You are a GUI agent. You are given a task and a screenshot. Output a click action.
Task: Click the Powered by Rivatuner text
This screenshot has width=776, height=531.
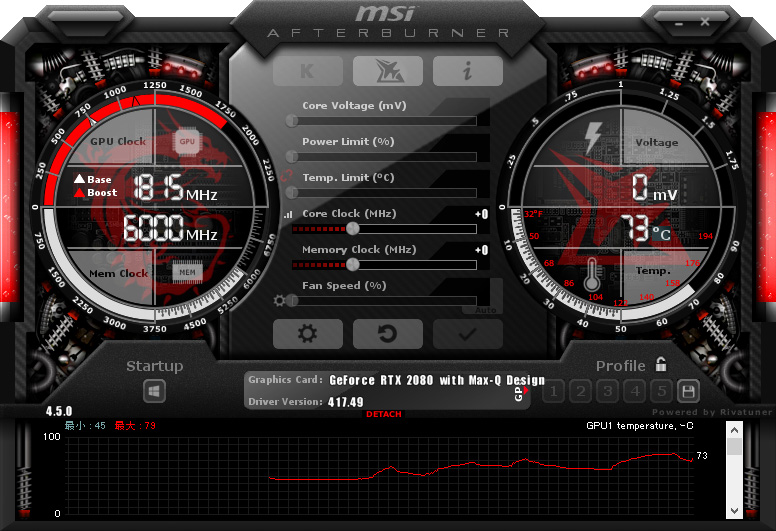(712, 412)
